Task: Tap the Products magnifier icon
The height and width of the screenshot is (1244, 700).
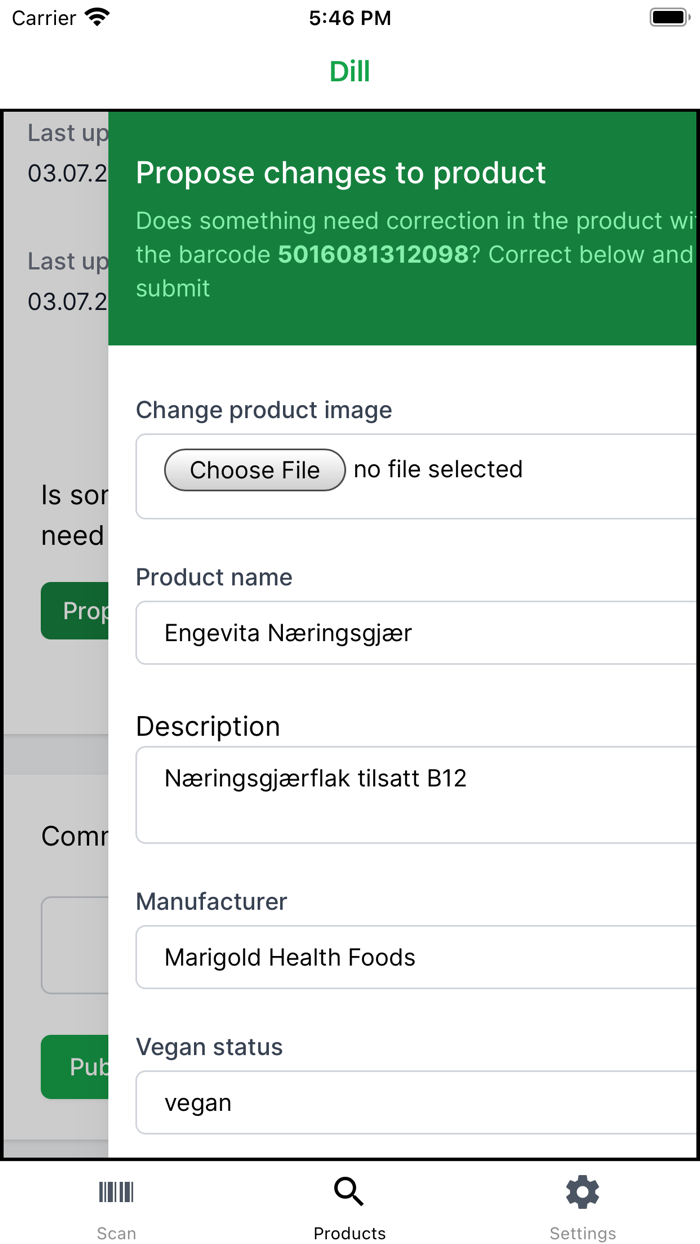Action: tap(349, 1192)
